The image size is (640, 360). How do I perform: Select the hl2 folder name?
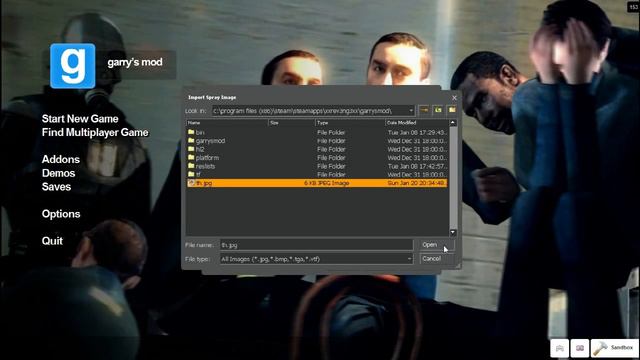[x=200, y=149]
